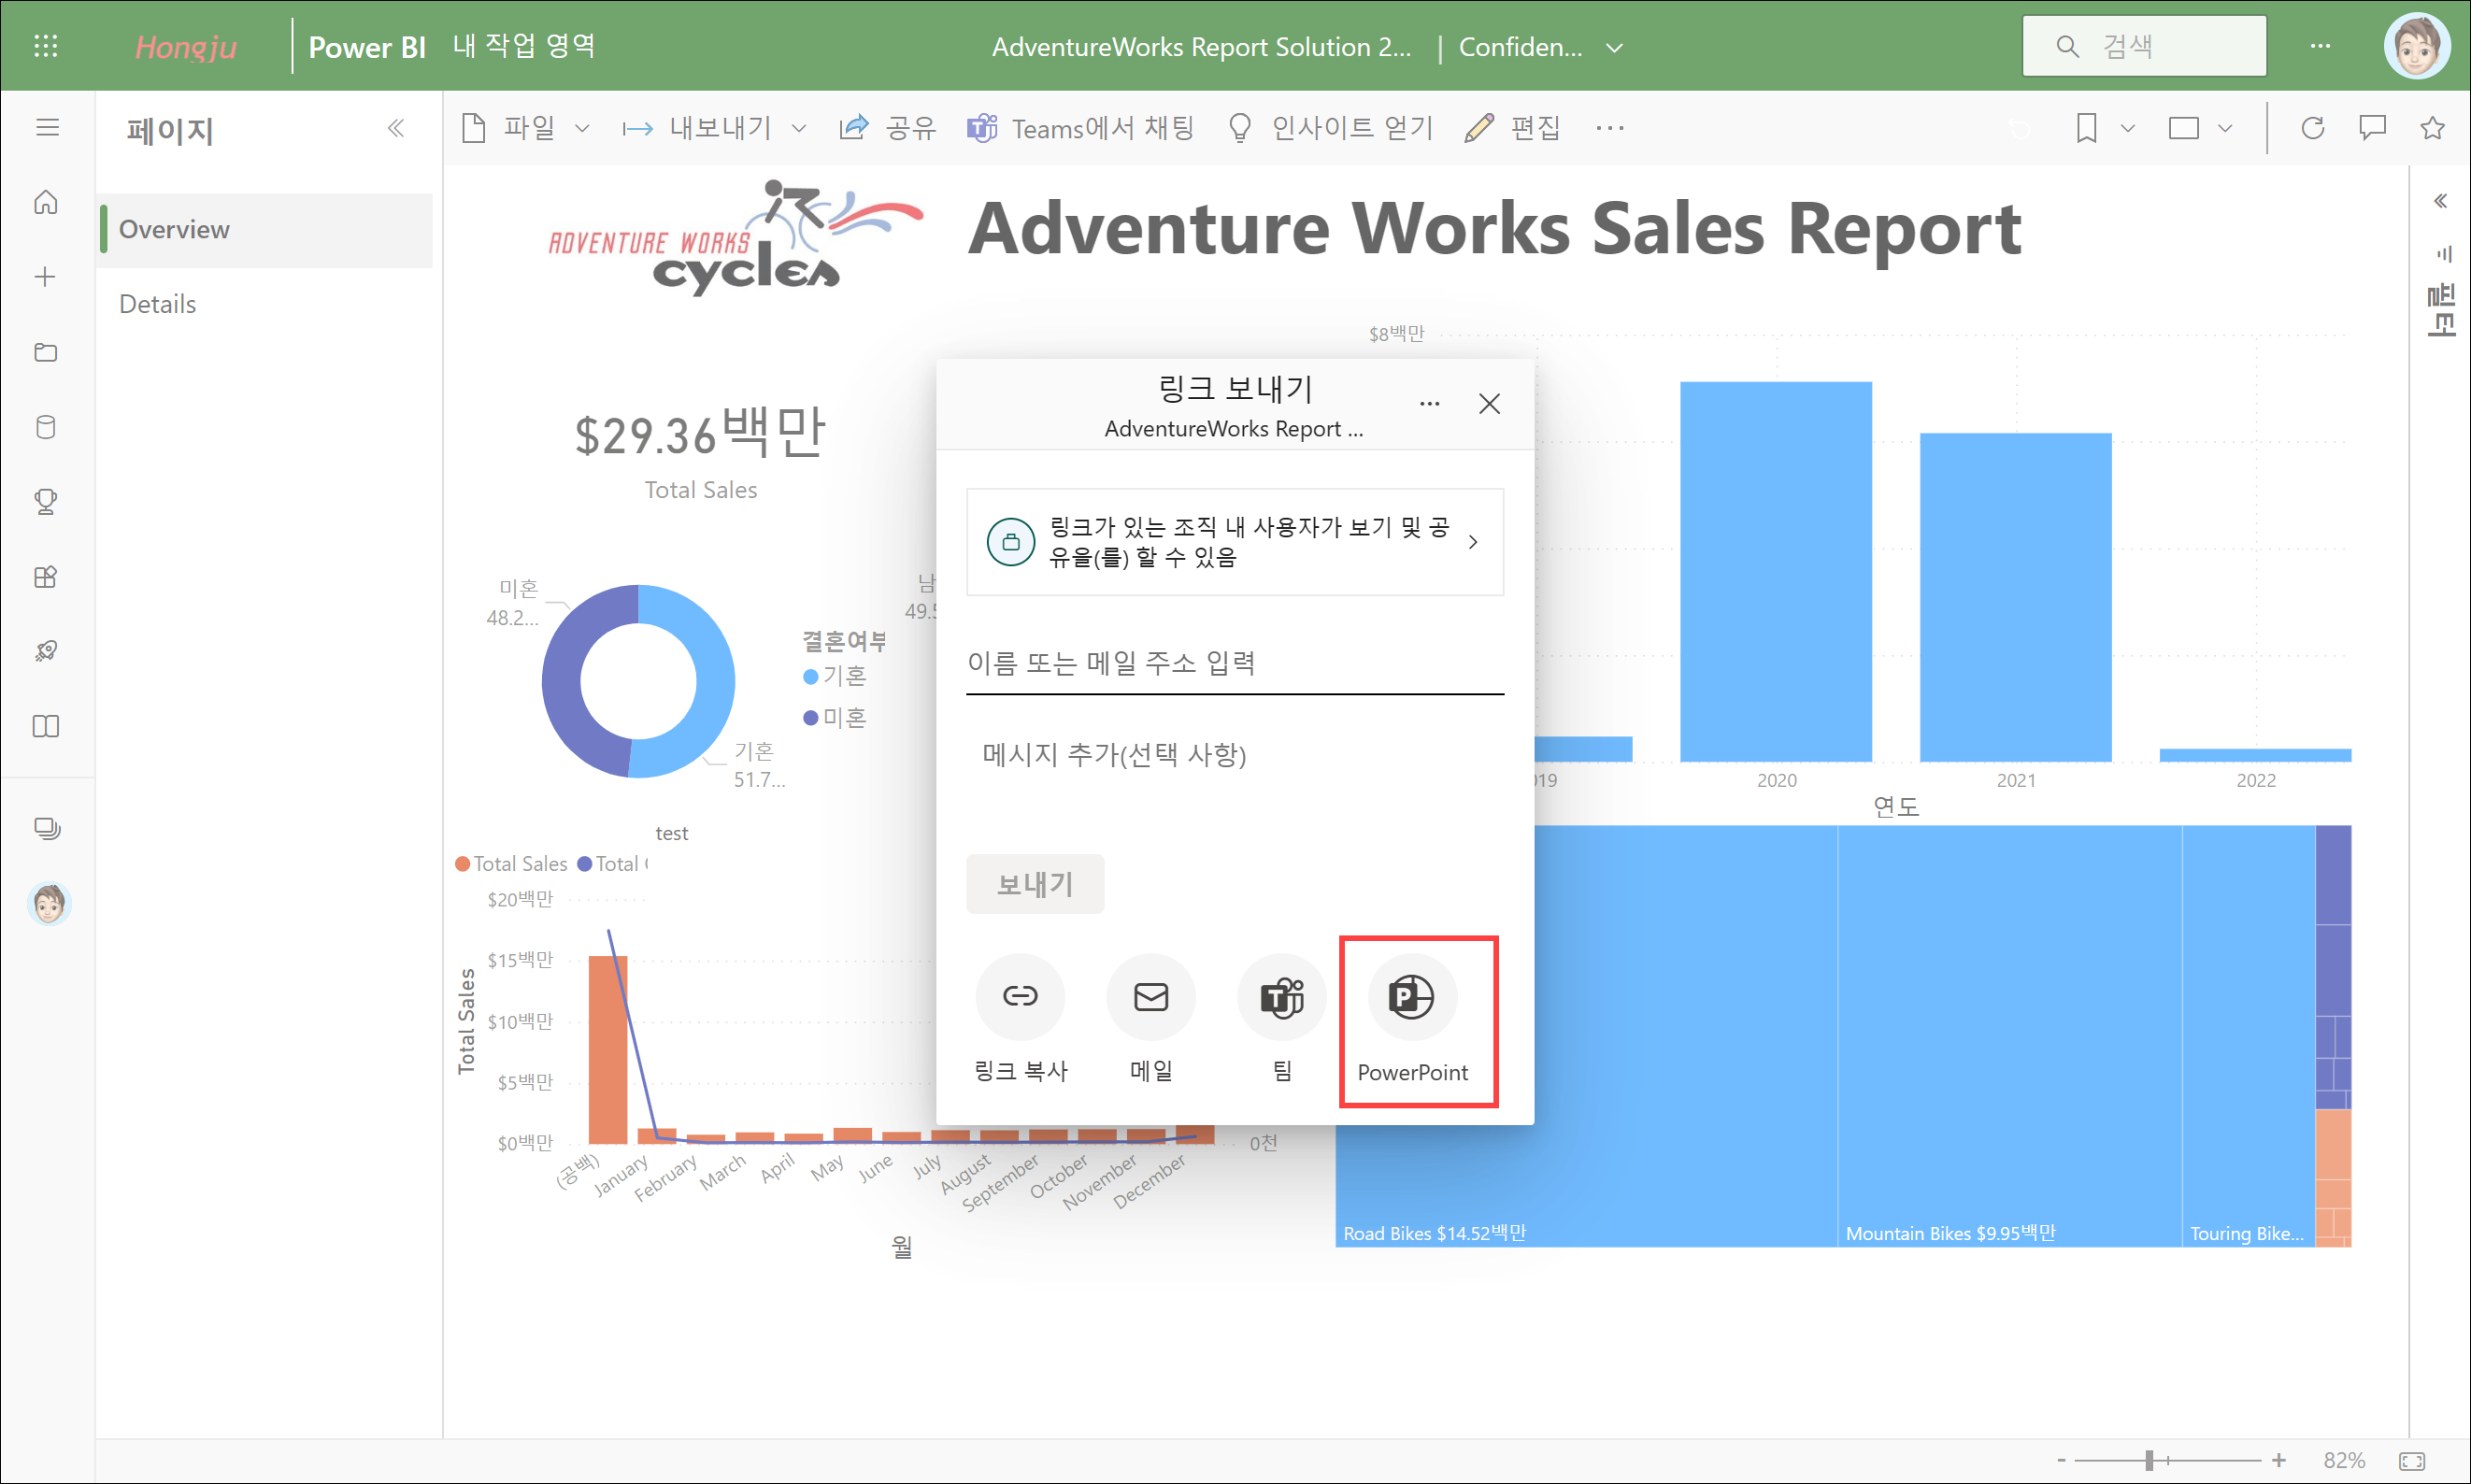Click the fit-to-page icon in the status bar
Viewport: 2471px width, 1484px height.
coord(2412,1461)
